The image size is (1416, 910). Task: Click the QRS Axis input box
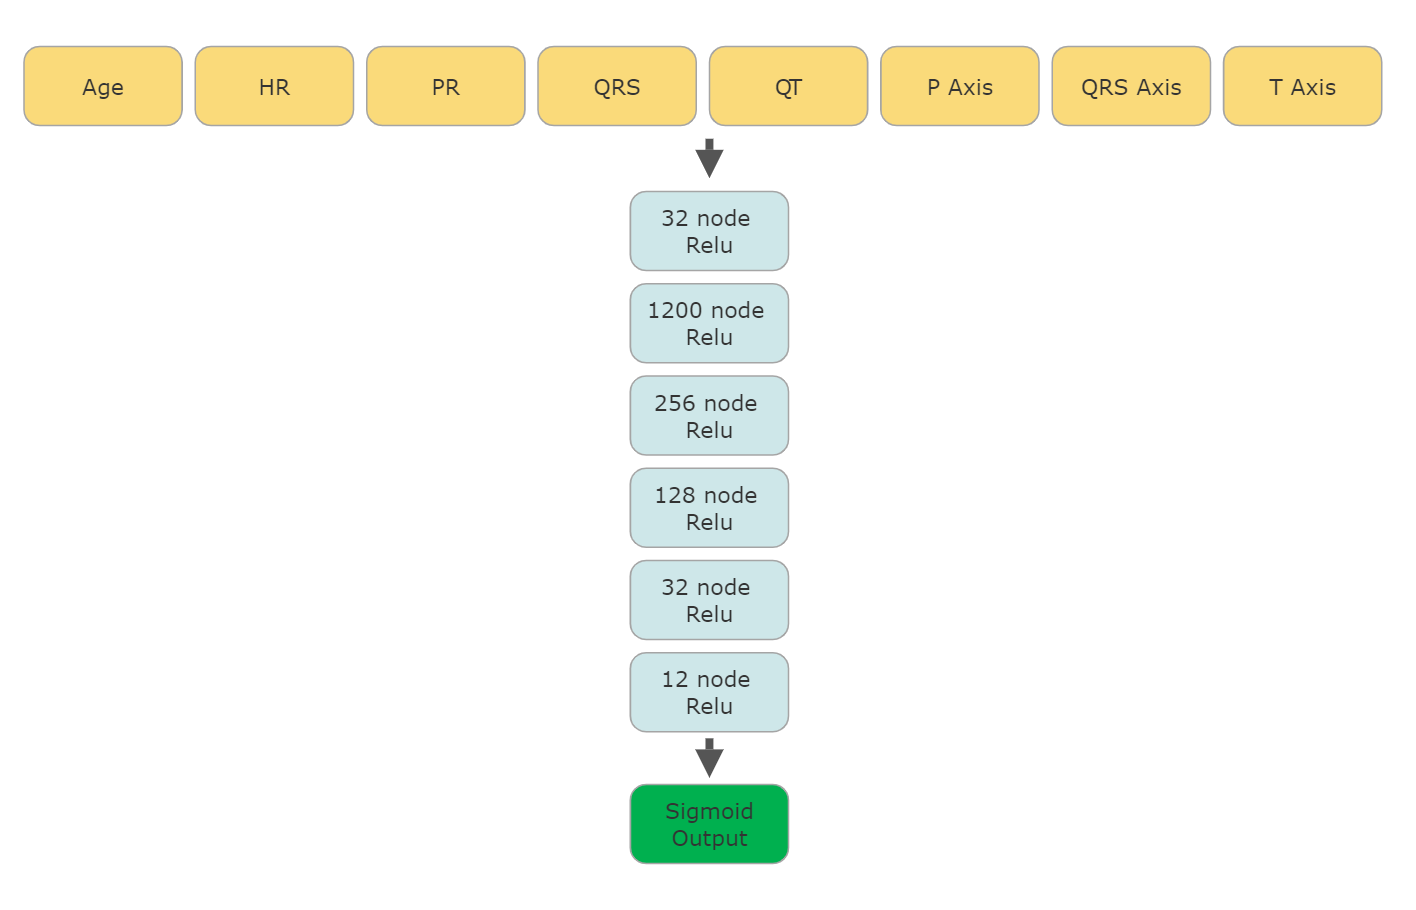[1131, 86]
